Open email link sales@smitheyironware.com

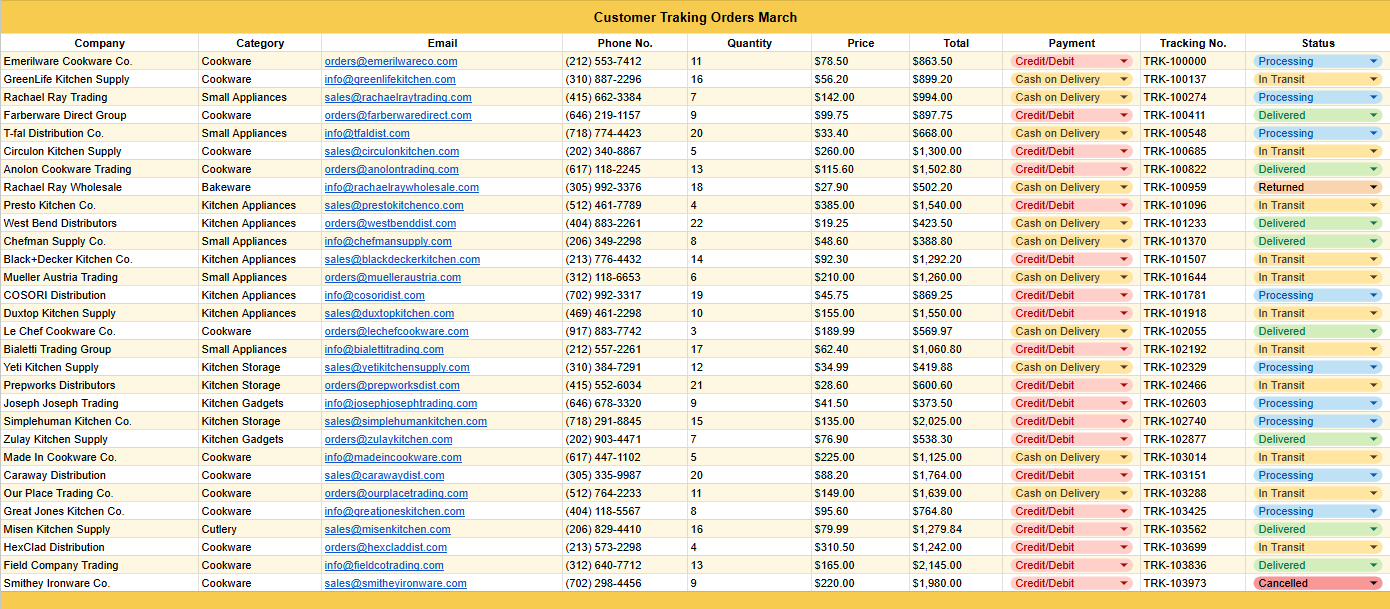pos(396,583)
